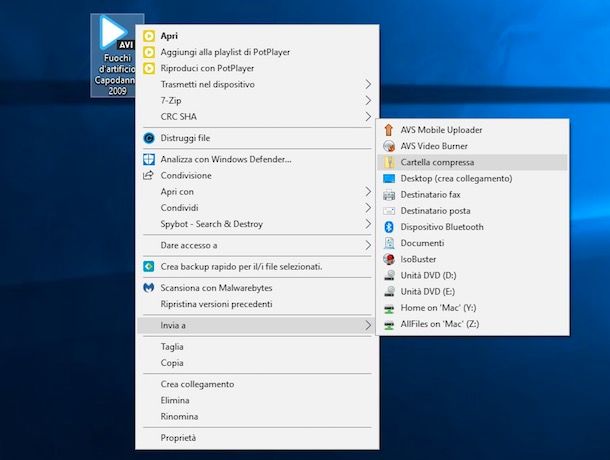Select Riproduci con PotPlayer

[x=257, y=68]
